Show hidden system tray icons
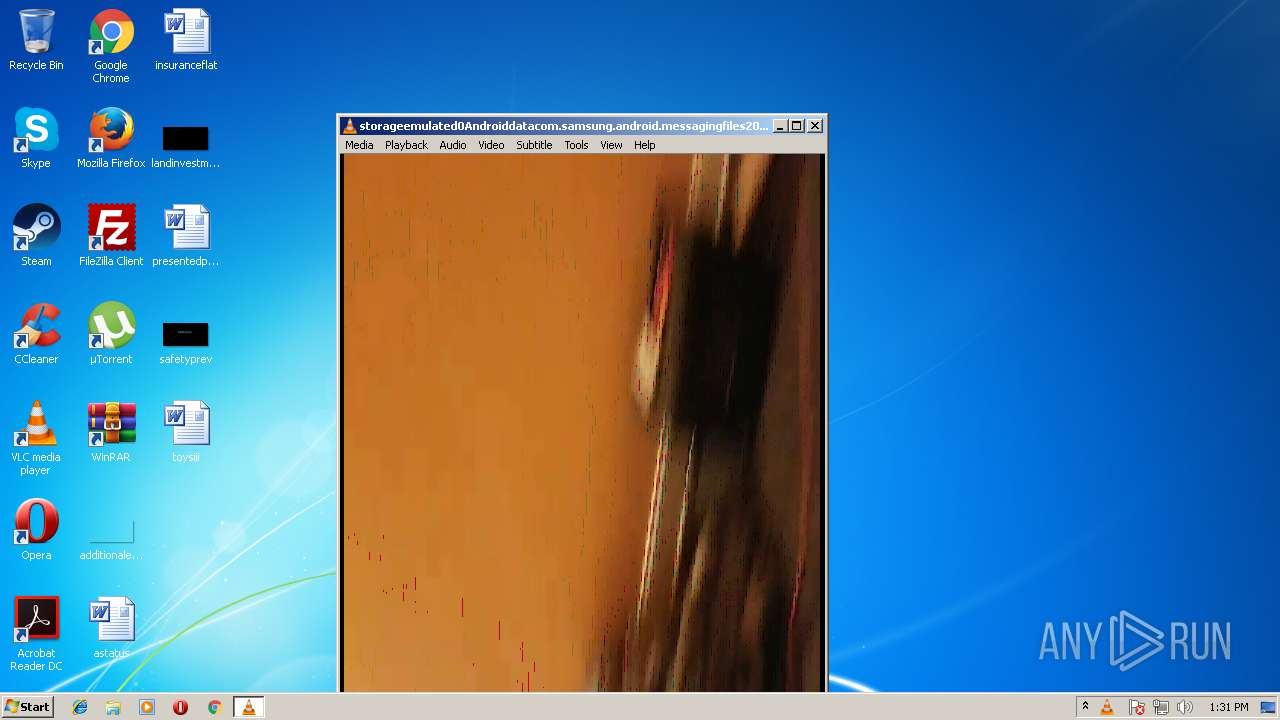1280x720 pixels. click(1085, 707)
